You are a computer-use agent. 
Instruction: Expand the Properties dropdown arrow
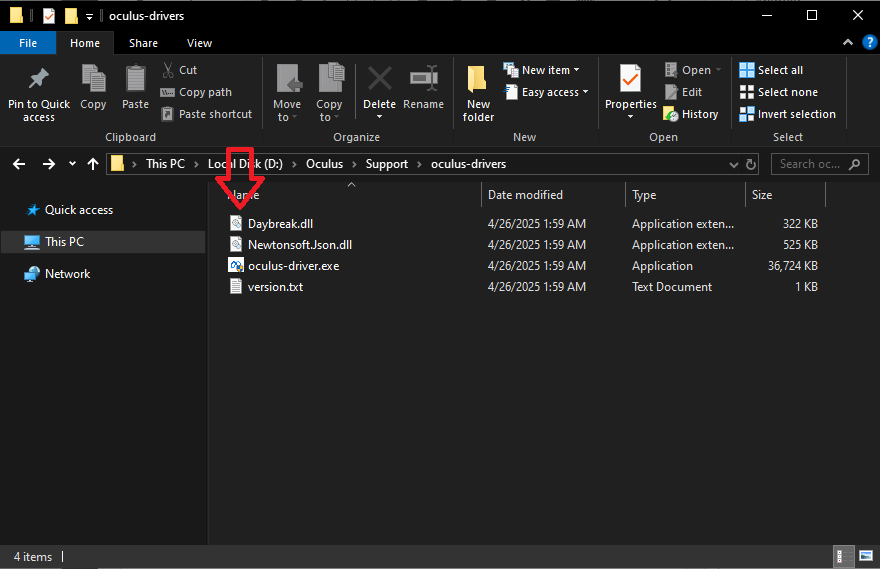click(x=630, y=117)
